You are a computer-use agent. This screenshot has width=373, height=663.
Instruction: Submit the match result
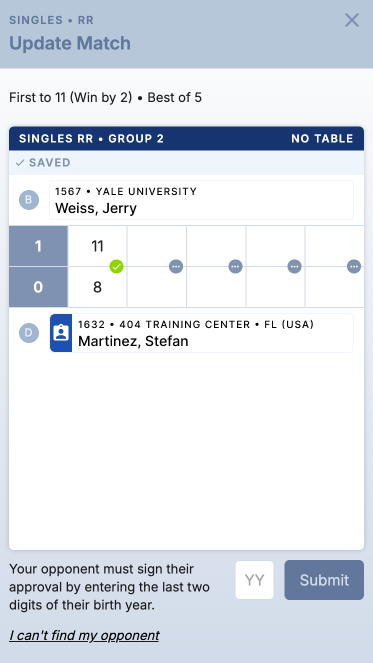coord(324,580)
